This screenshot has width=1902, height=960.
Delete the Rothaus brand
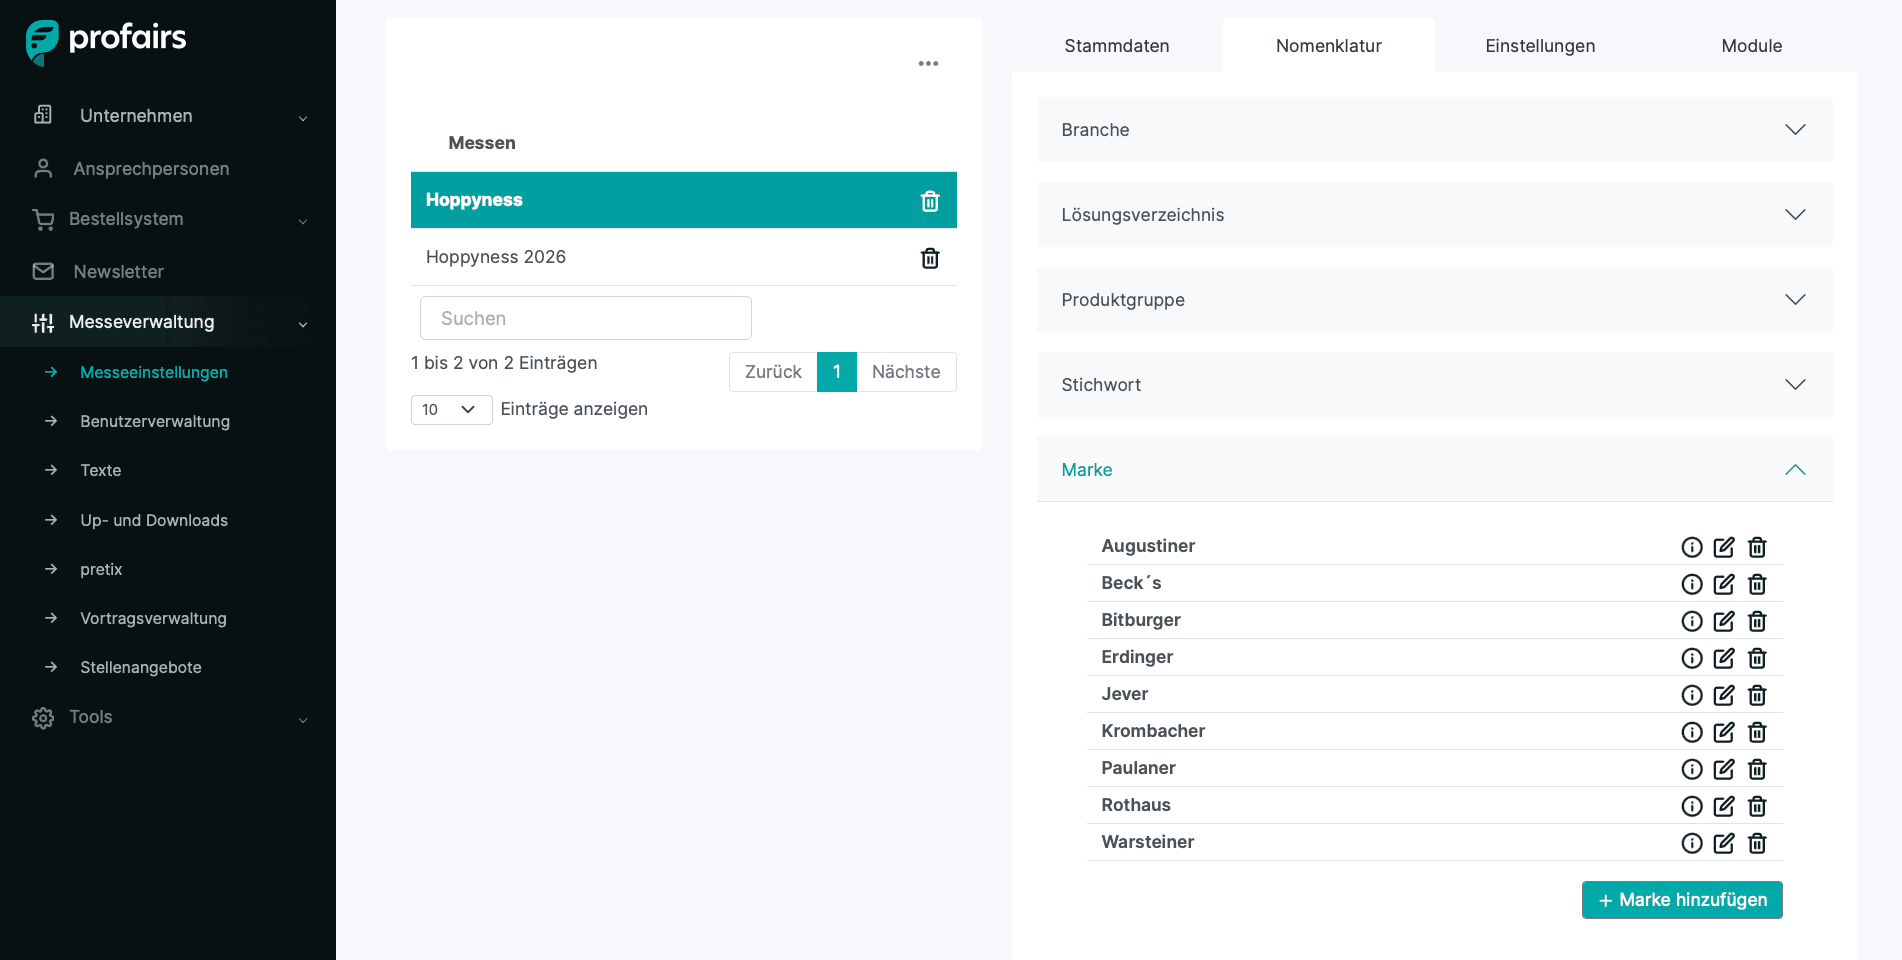1757,806
